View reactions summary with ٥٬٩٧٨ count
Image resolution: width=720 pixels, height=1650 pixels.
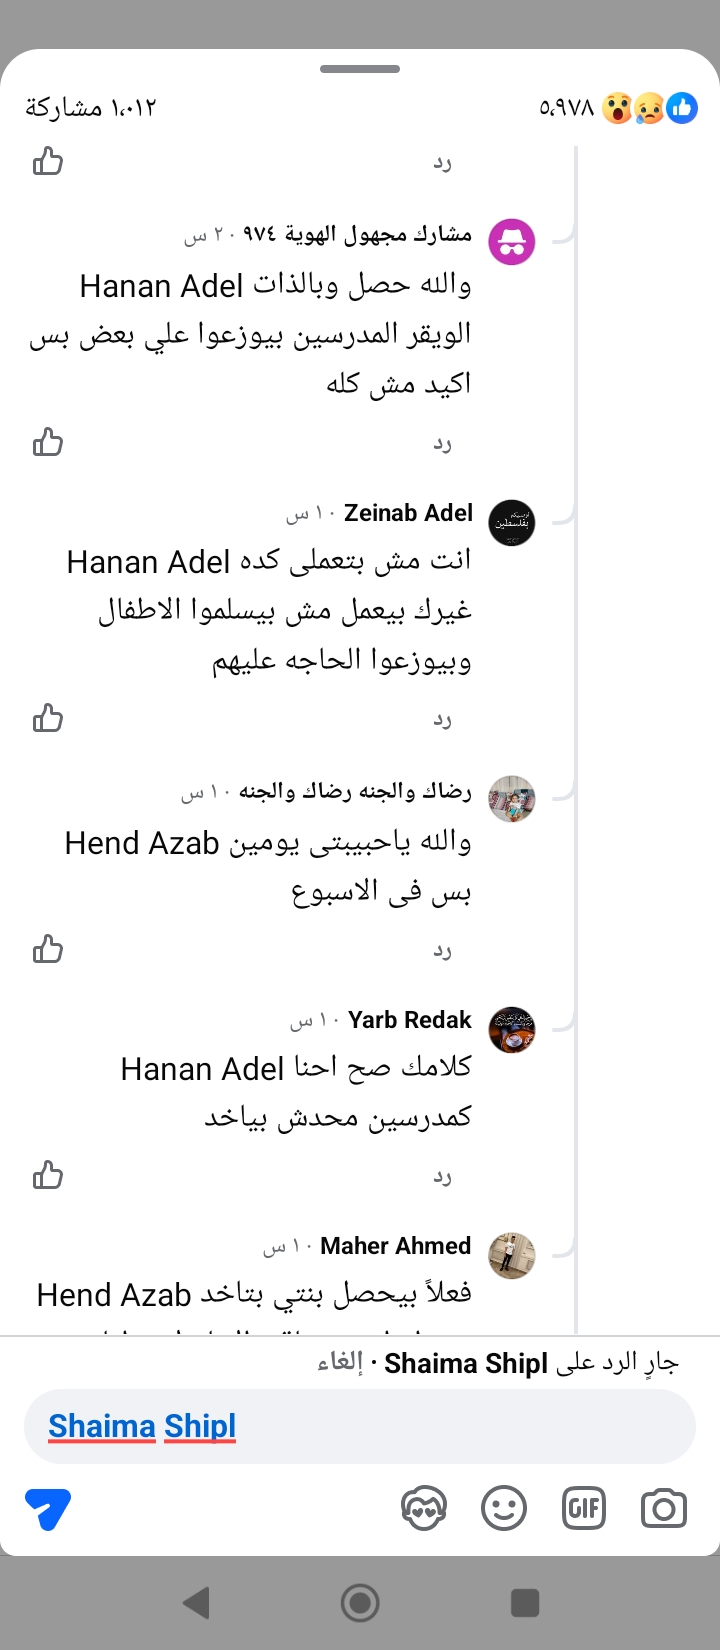click(618, 107)
